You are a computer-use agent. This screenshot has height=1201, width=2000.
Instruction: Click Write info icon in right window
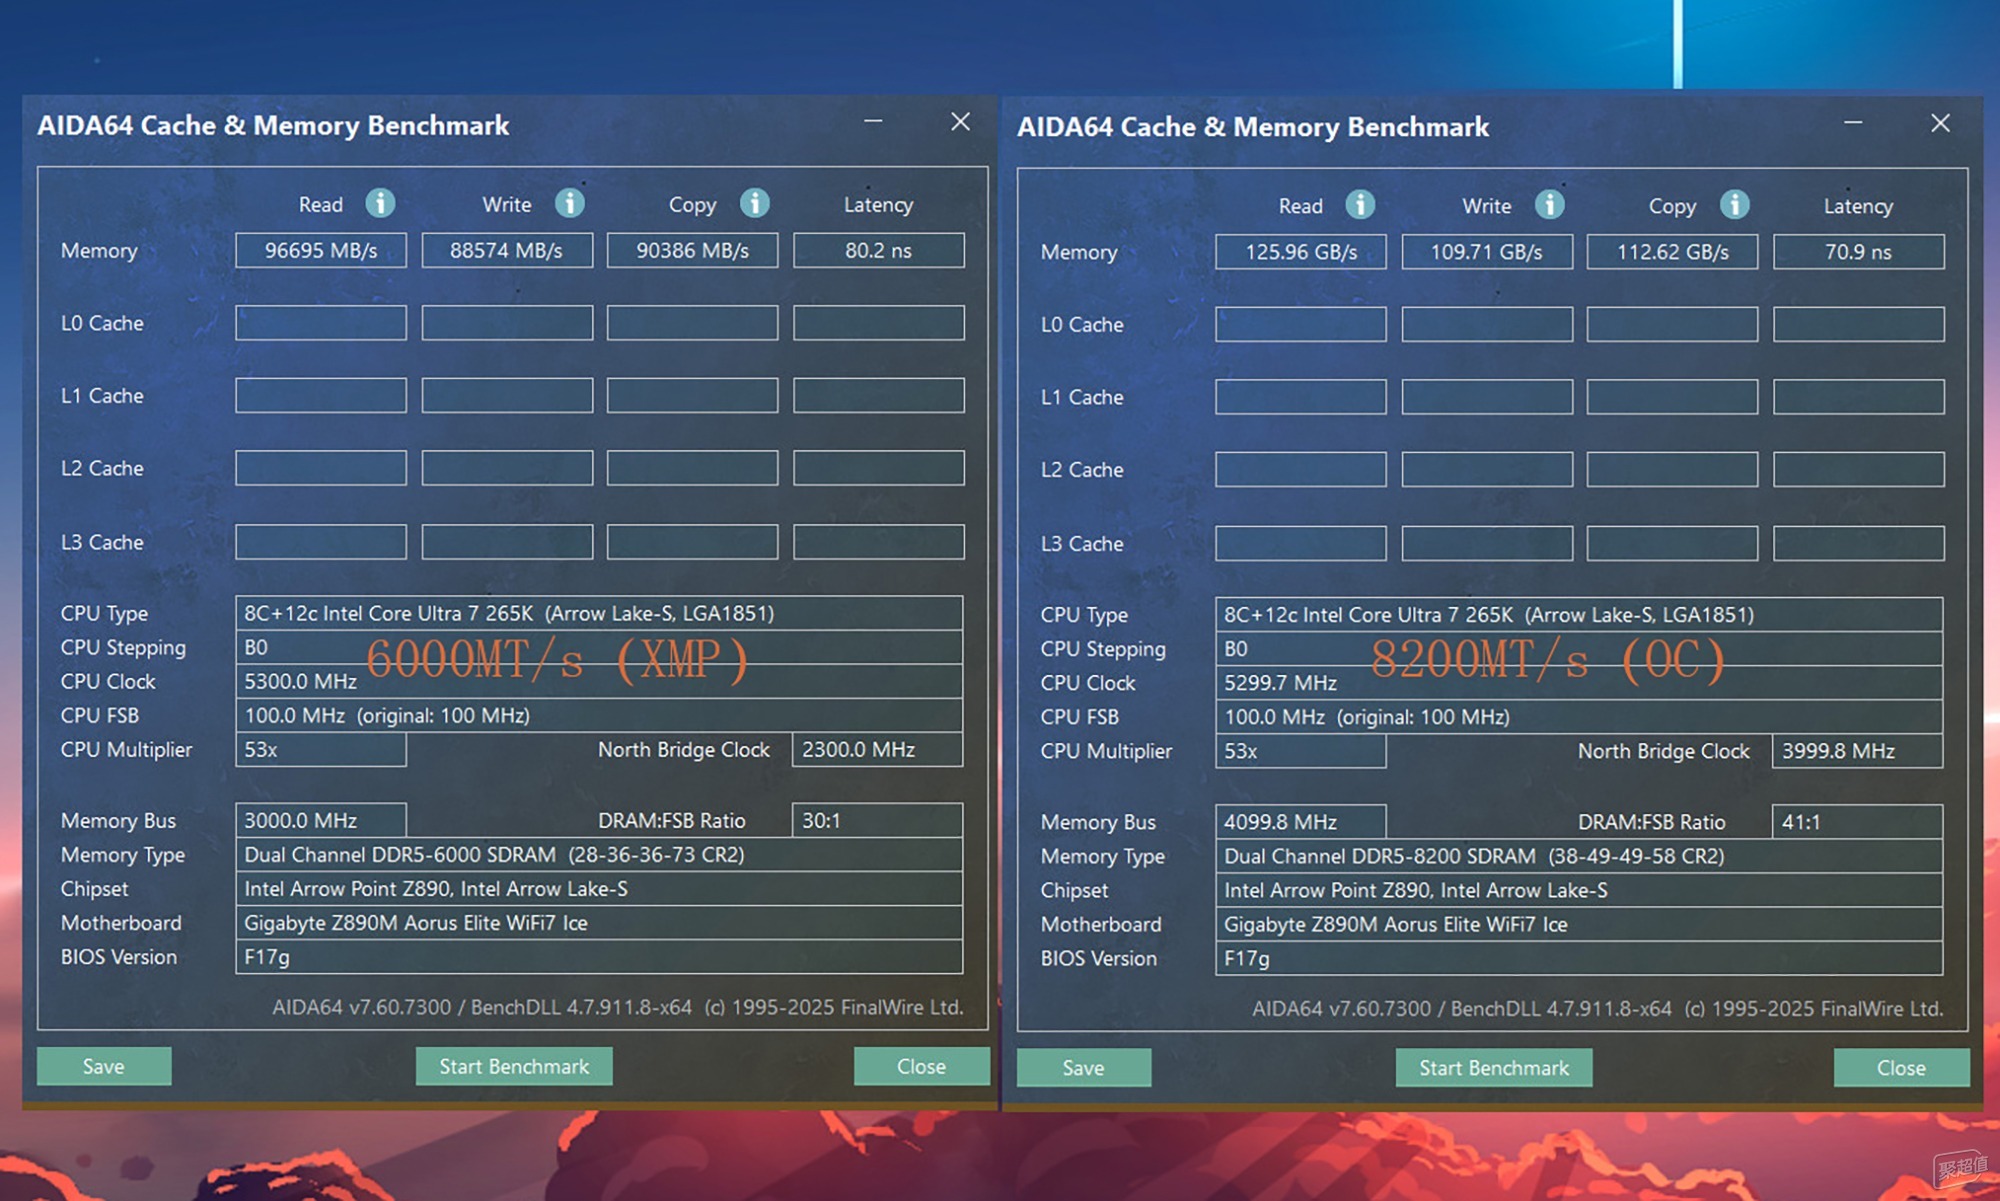coord(1550,206)
